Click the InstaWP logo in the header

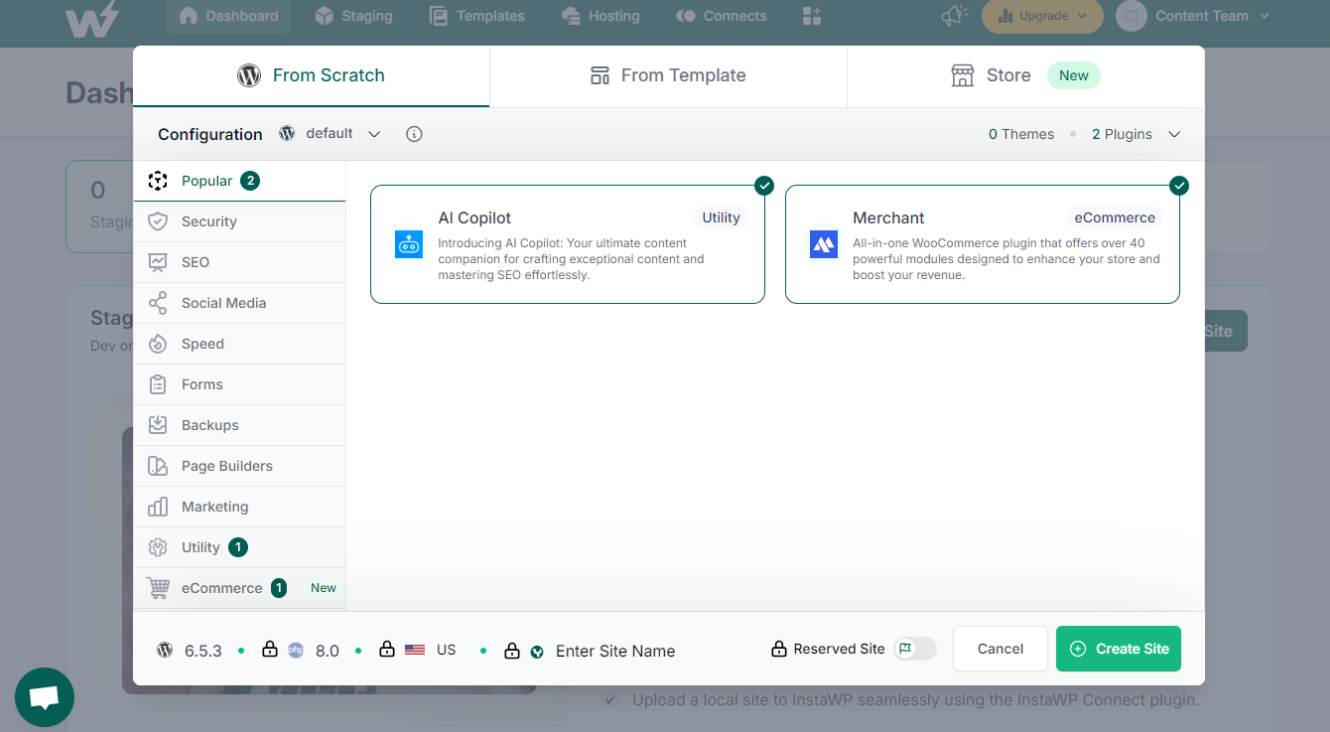[x=92, y=17]
